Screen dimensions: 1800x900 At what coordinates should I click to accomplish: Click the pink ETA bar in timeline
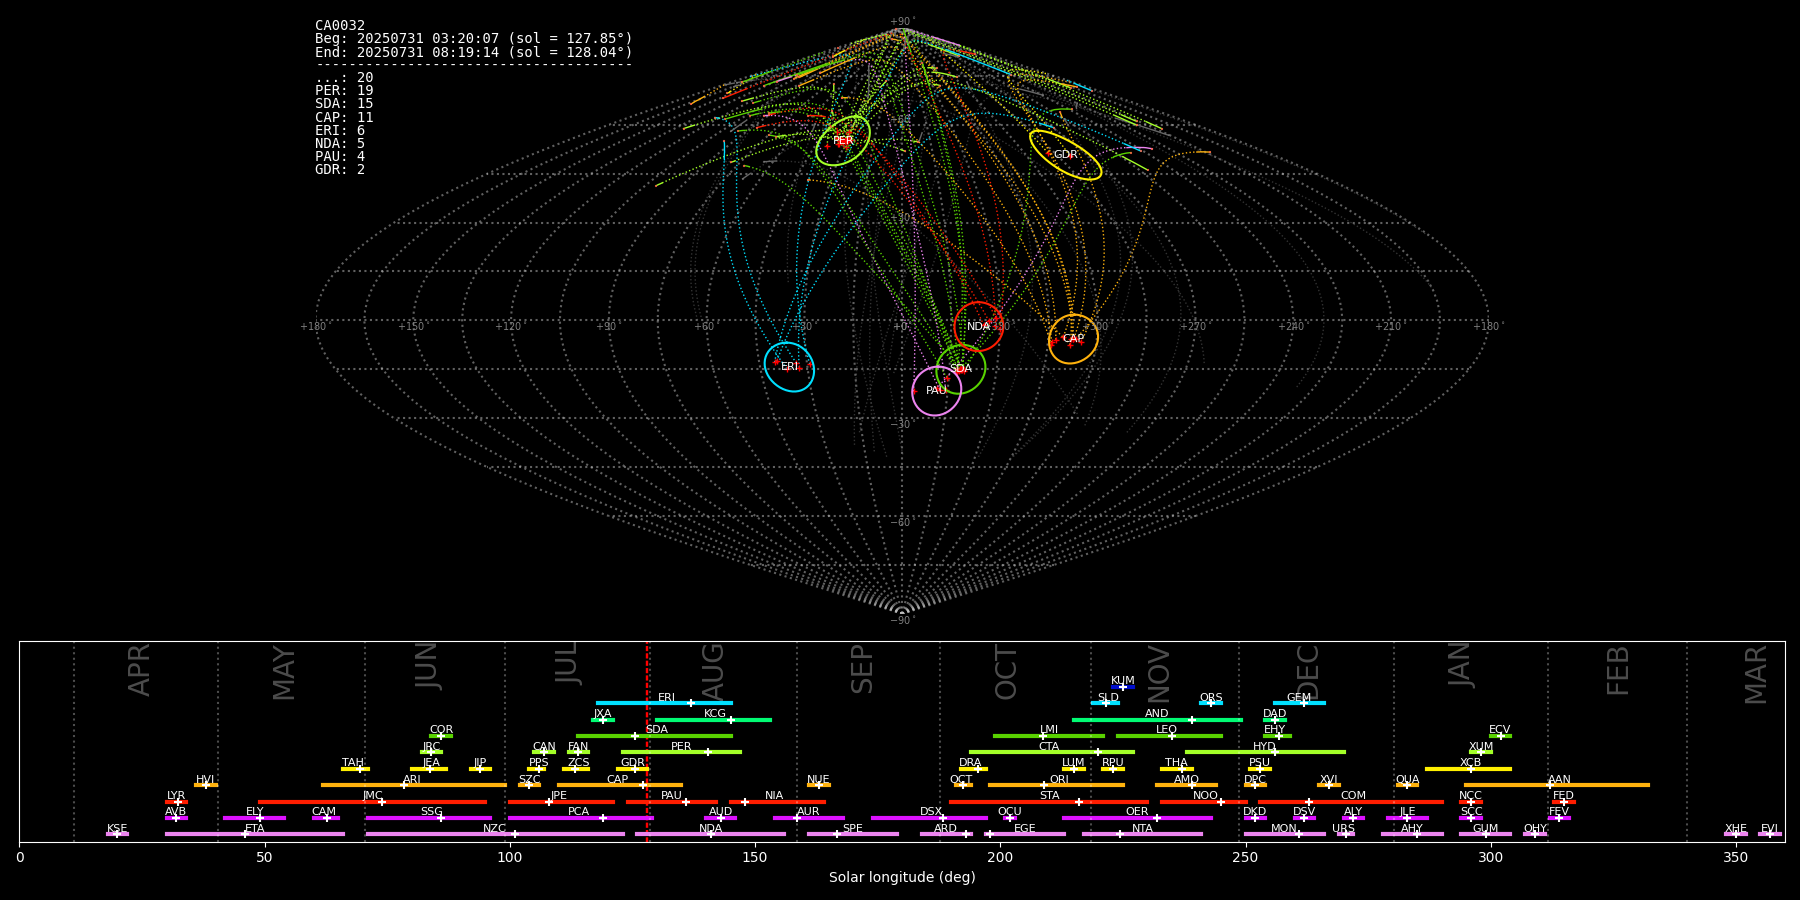click(x=255, y=834)
